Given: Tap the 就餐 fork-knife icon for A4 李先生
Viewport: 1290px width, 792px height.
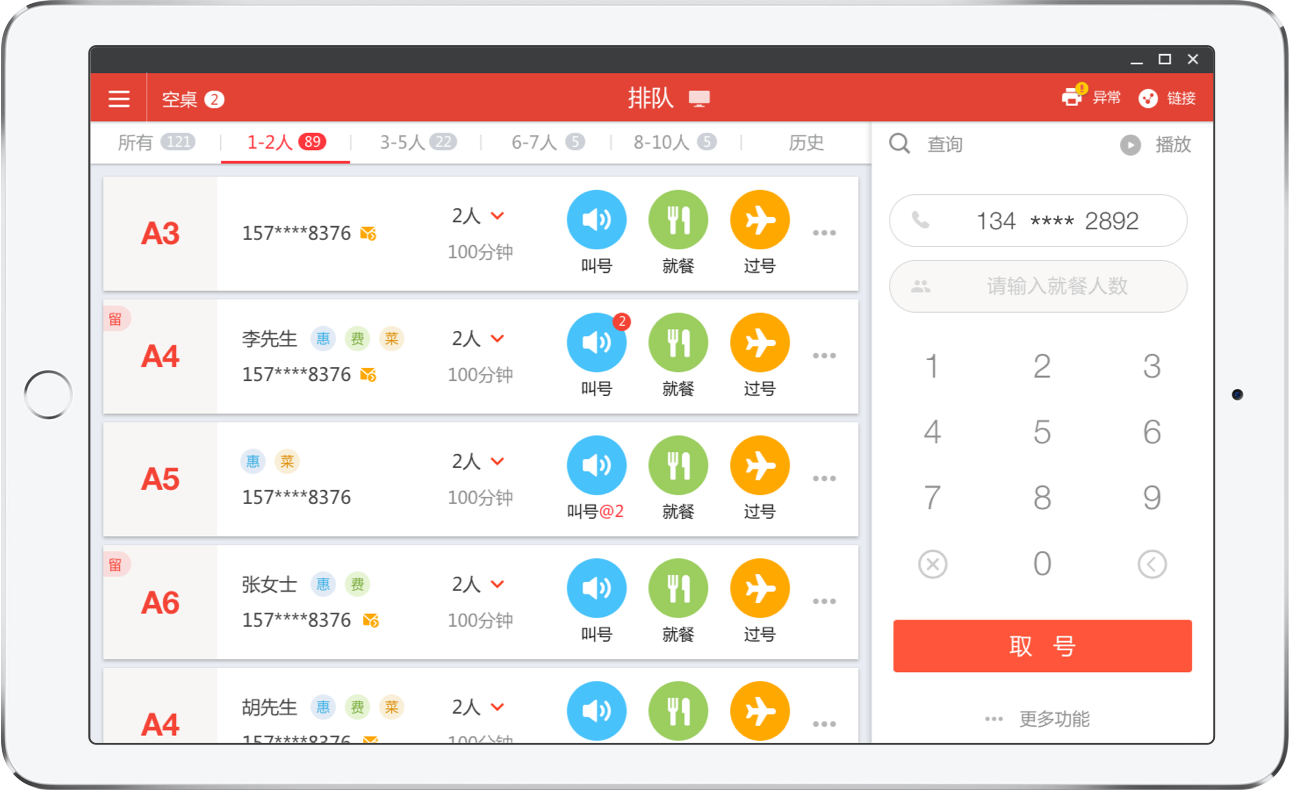Looking at the screenshot, I should [x=678, y=343].
